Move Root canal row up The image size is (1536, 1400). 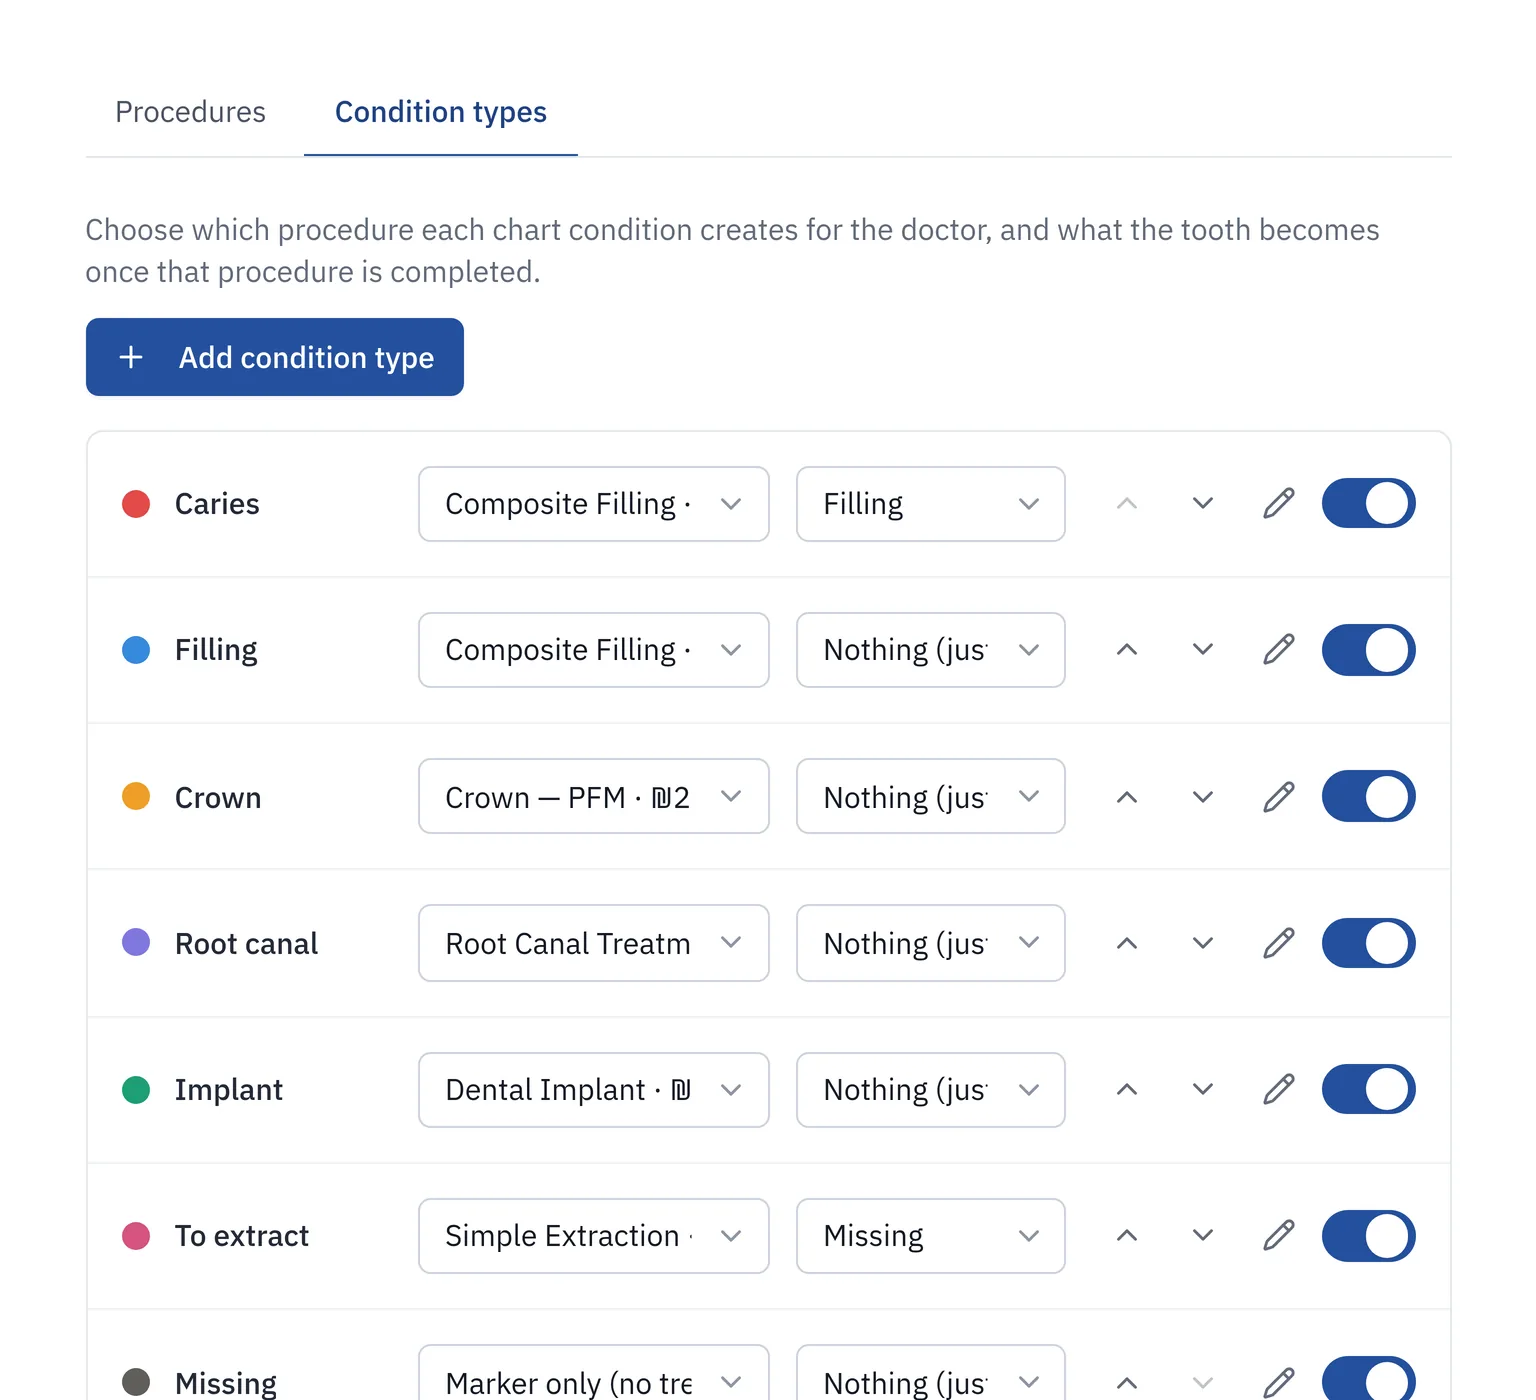[1127, 943]
